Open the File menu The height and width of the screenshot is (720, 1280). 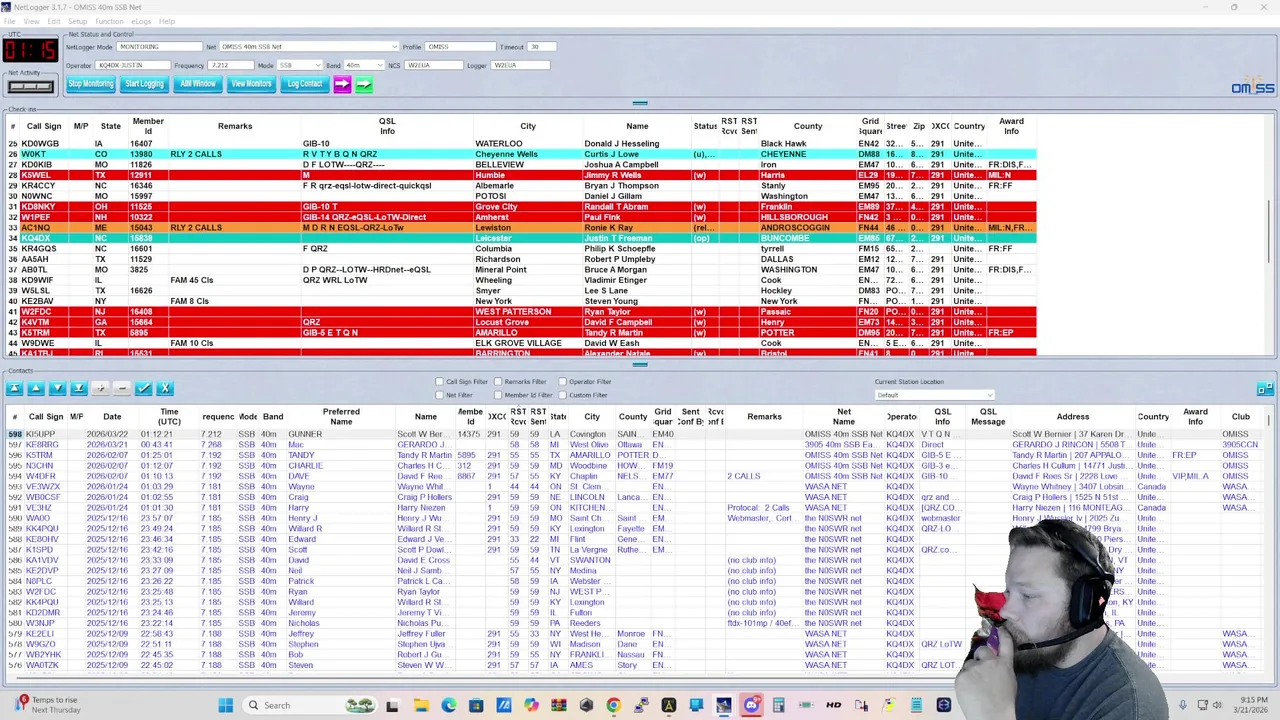10,21
